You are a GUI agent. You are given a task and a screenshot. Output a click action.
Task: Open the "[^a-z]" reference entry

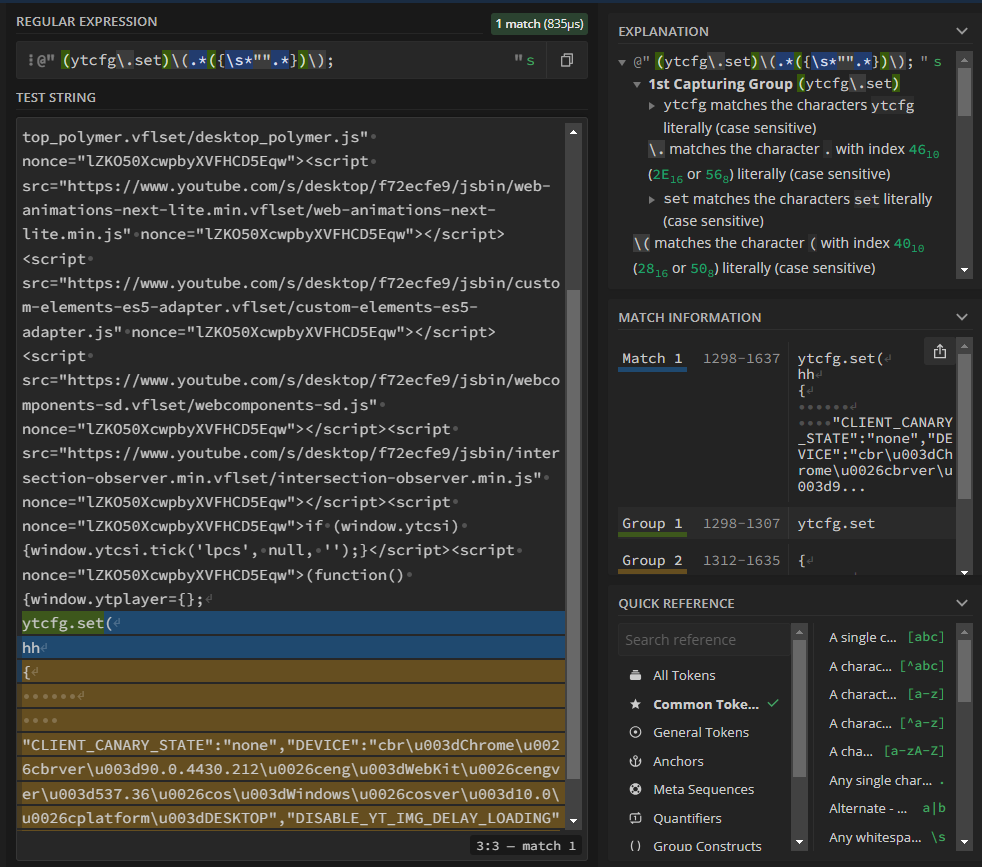point(886,723)
